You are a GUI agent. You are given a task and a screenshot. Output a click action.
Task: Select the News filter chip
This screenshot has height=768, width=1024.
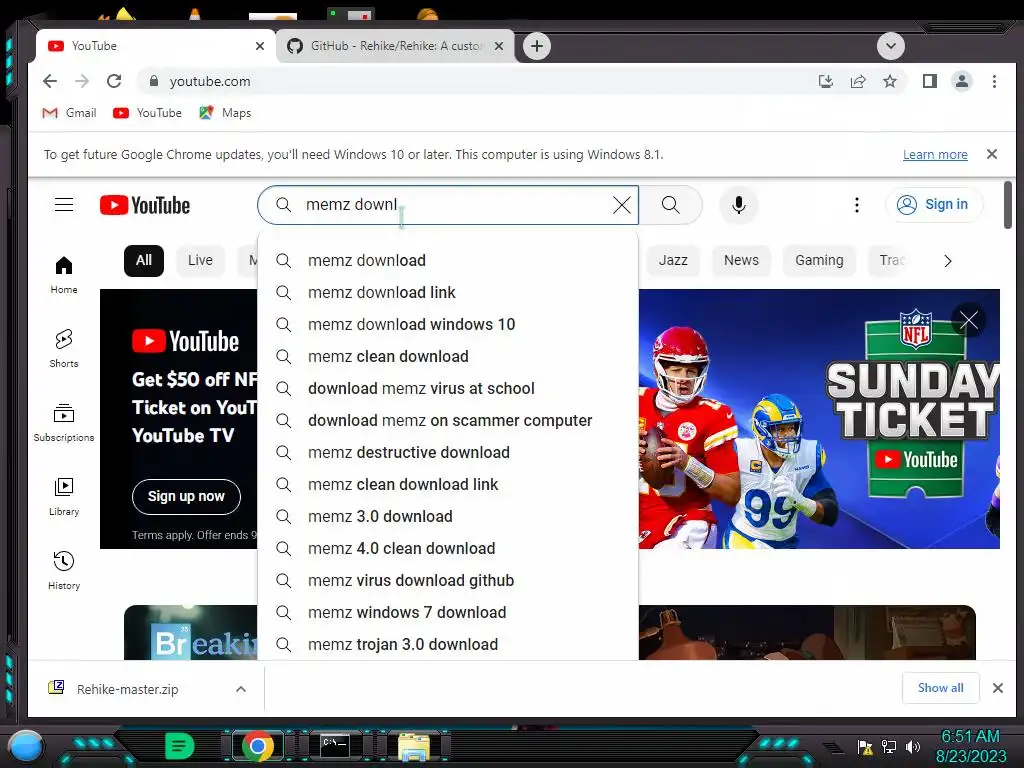(x=741, y=261)
